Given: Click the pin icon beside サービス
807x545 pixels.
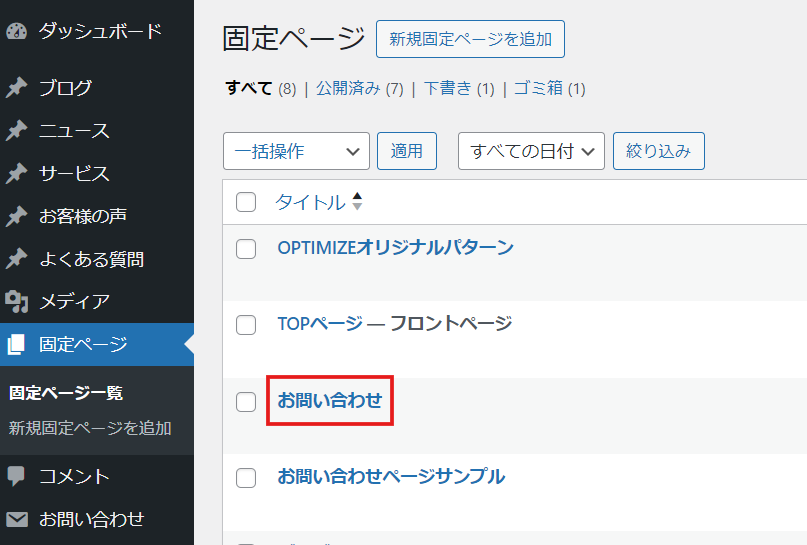Looking at the screenshot, I should [x=16, y=173].
